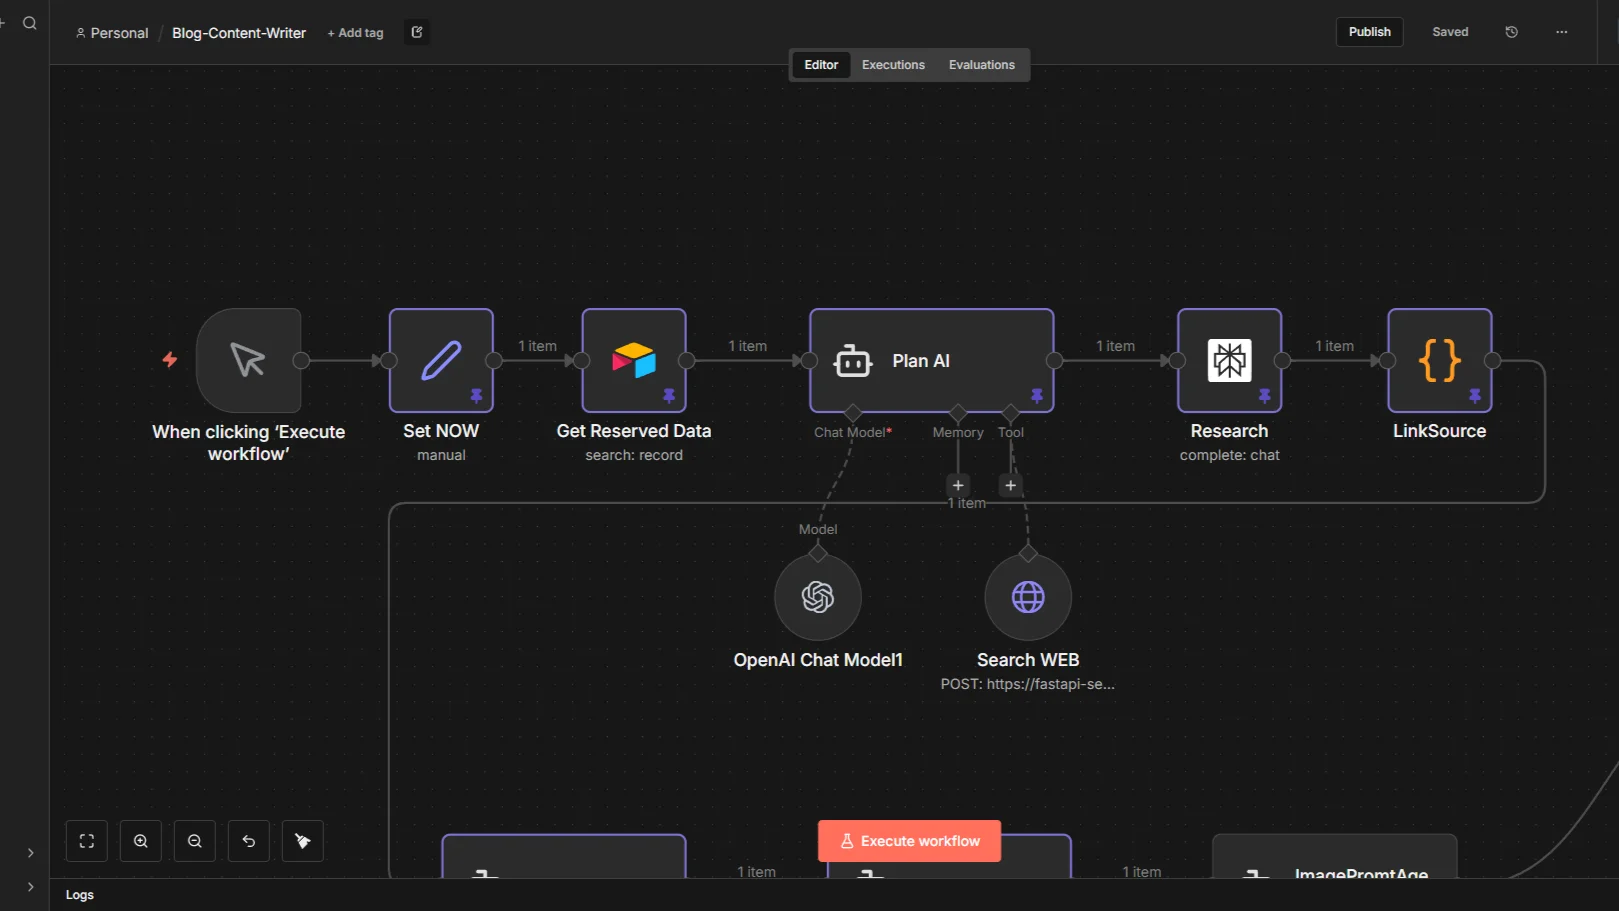Viewport: 1619px width, 911px height.
Task: Click the zoom out canvas icon
Action: (195, 841)
